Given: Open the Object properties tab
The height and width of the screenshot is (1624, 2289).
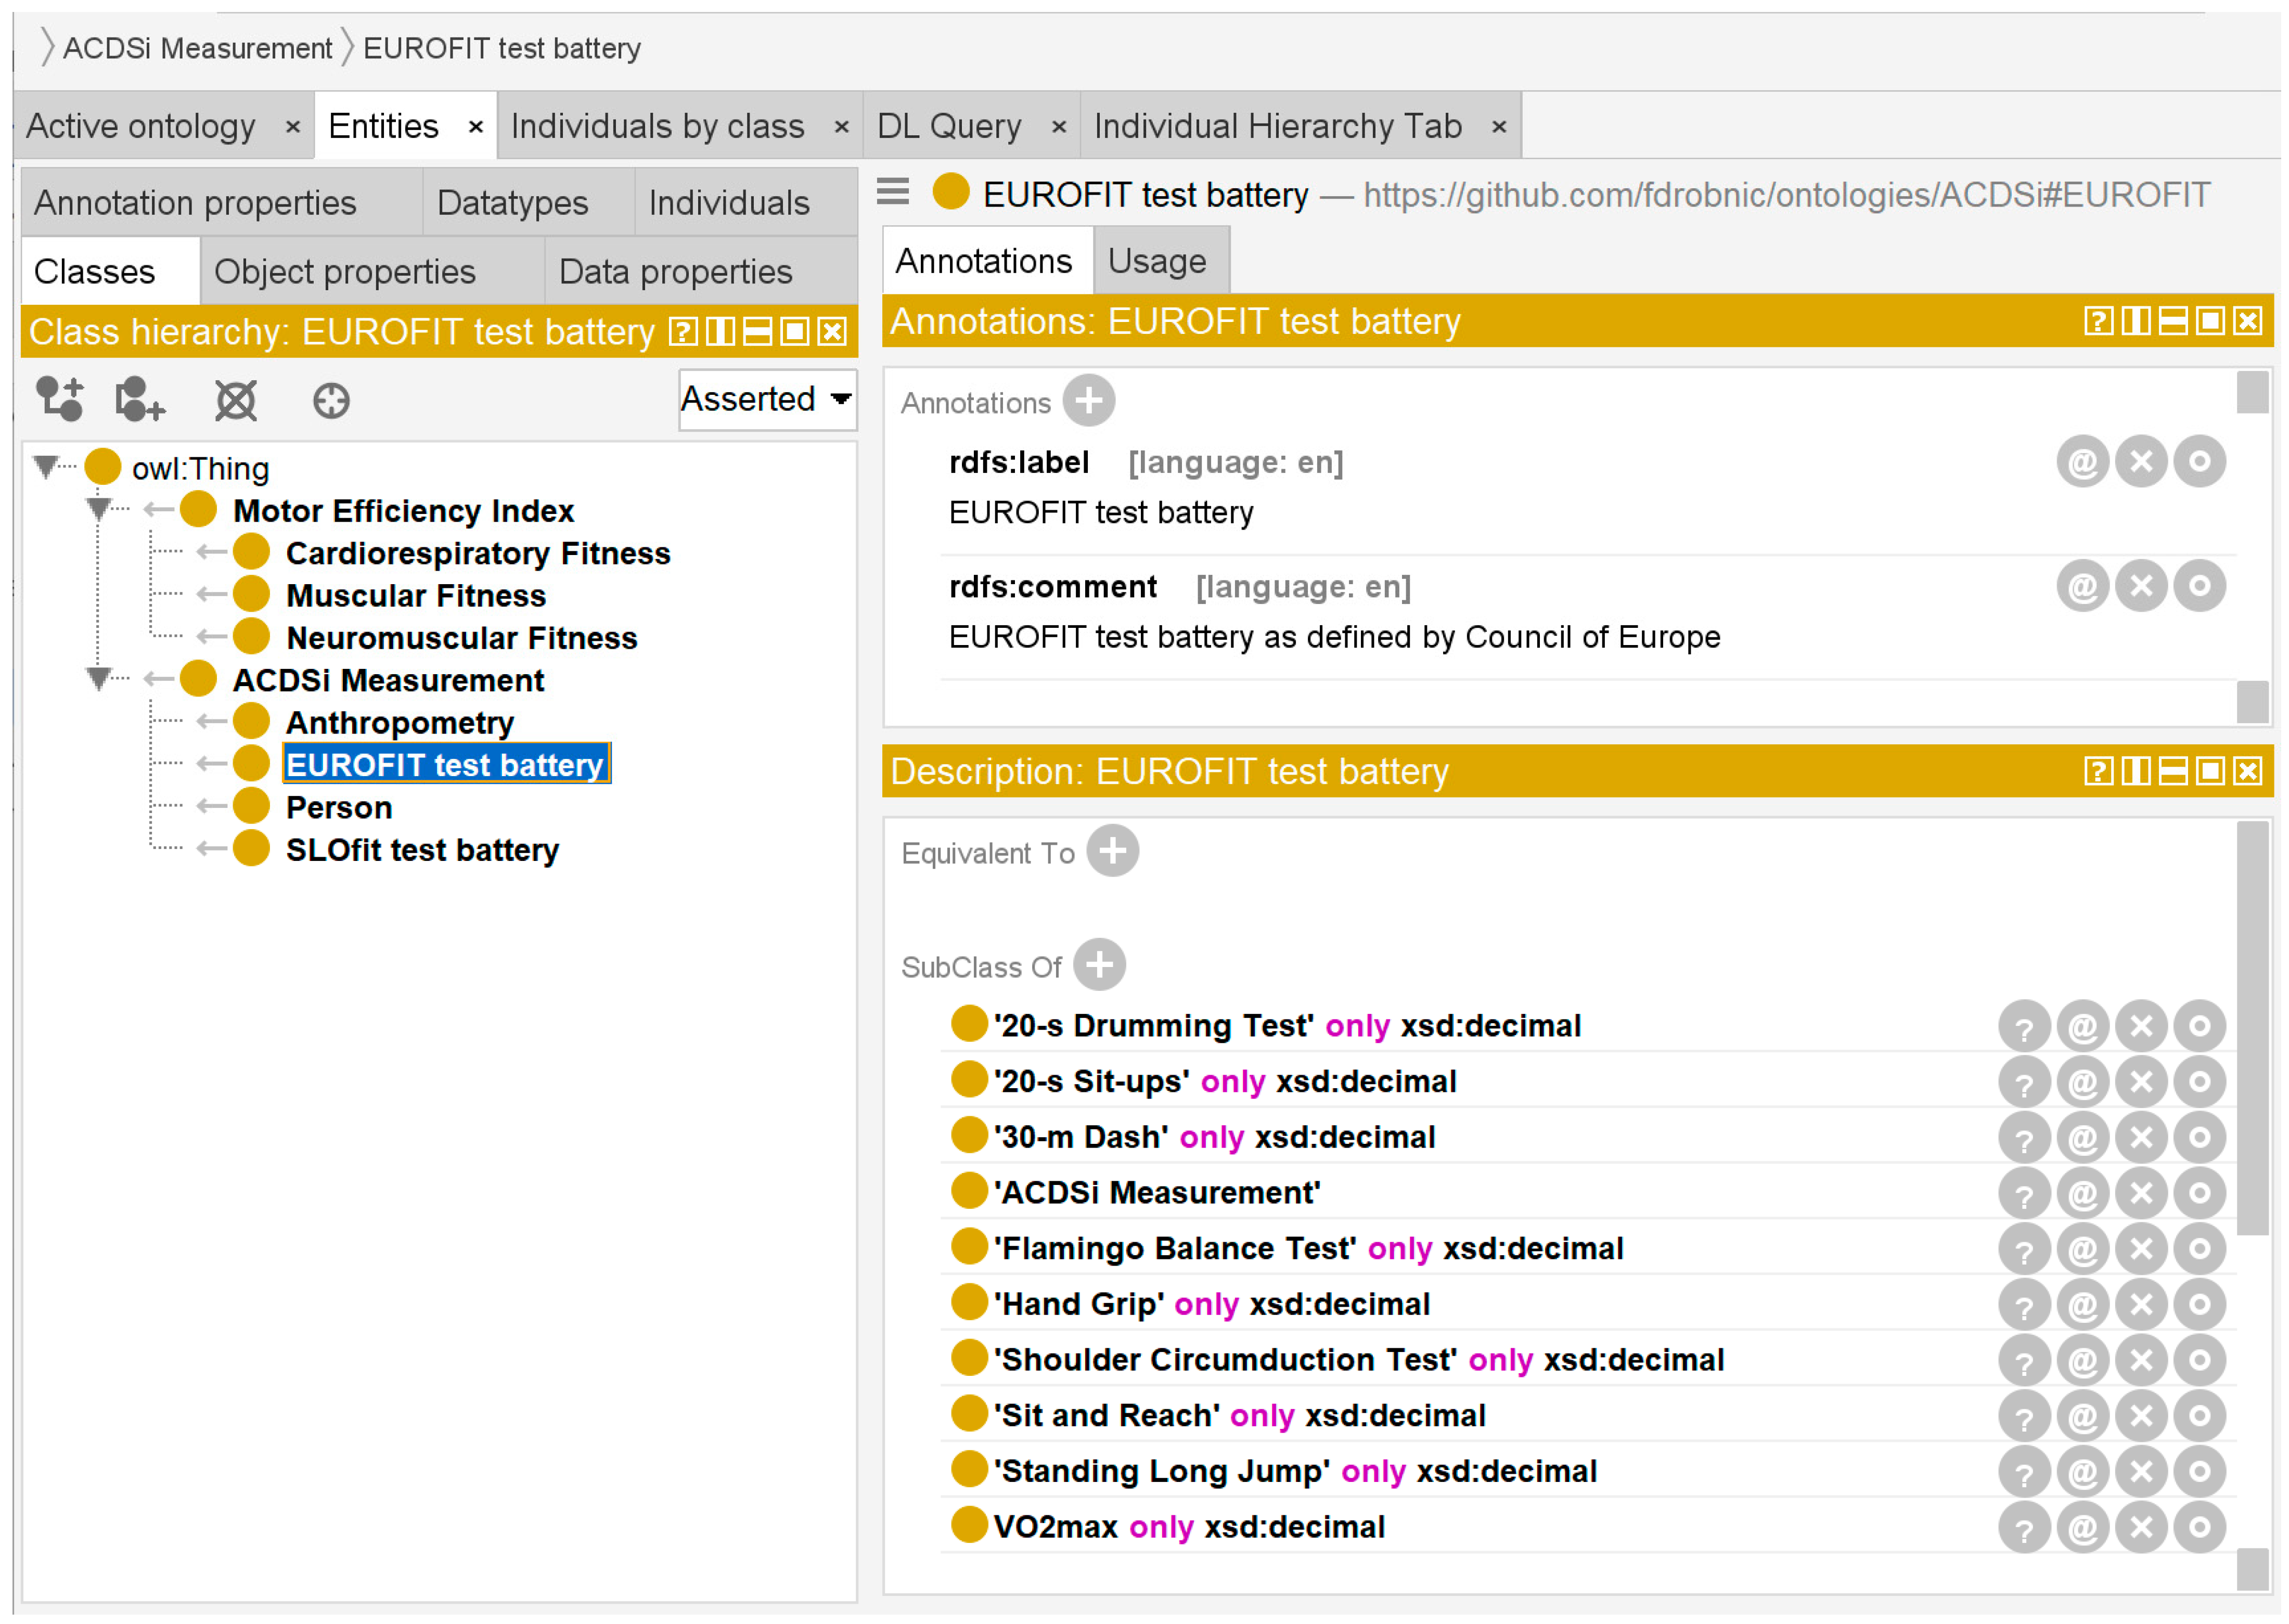Looking at the screenshot, I should [345, 272].
